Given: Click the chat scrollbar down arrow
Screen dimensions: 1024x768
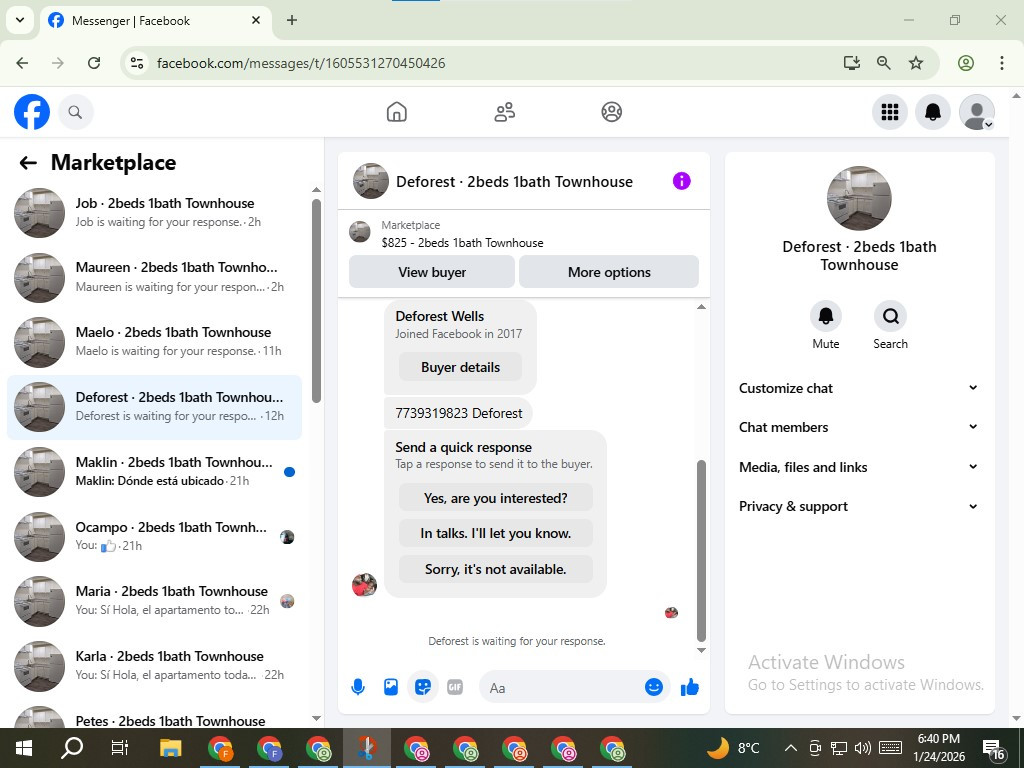Looking at the screenshot, I should [701, 650].
